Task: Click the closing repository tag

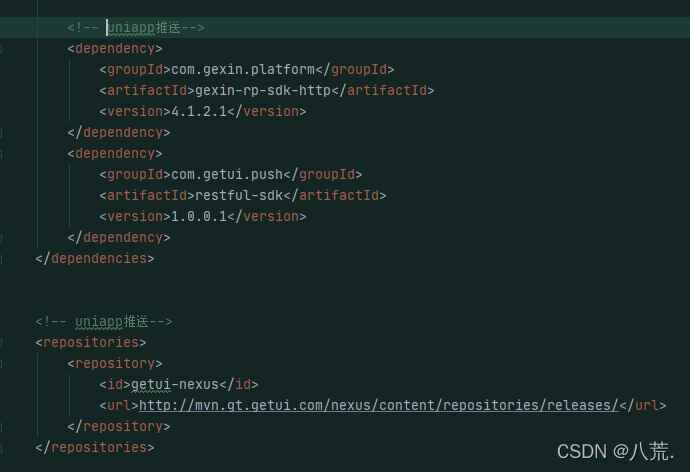Action: (x=119, y=426)
